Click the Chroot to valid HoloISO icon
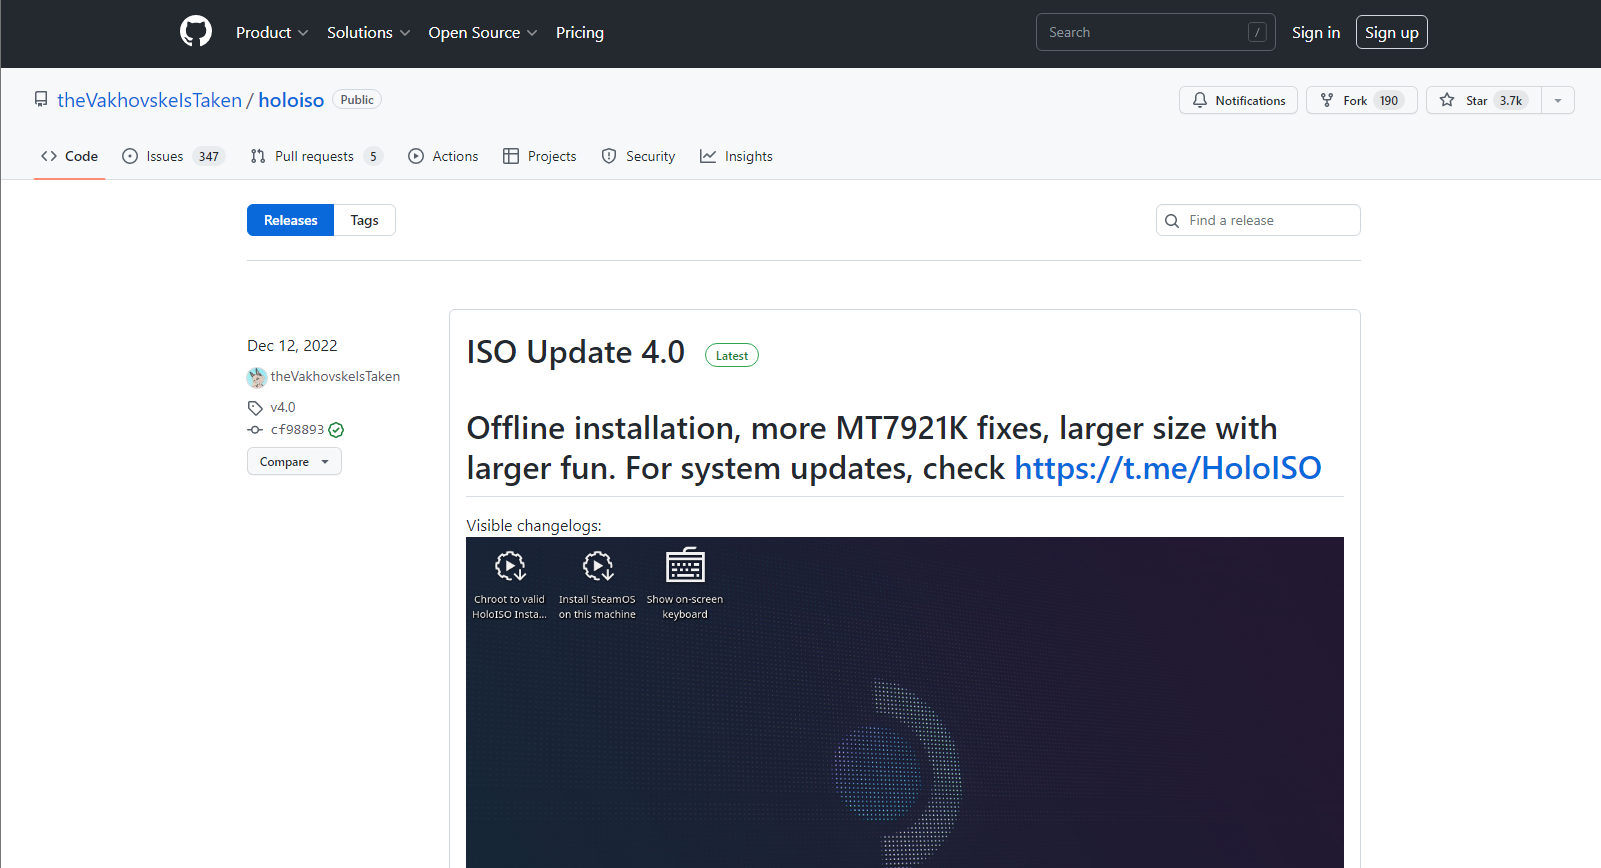Screen dimensions: 1601x868 [x=510, y=566]
